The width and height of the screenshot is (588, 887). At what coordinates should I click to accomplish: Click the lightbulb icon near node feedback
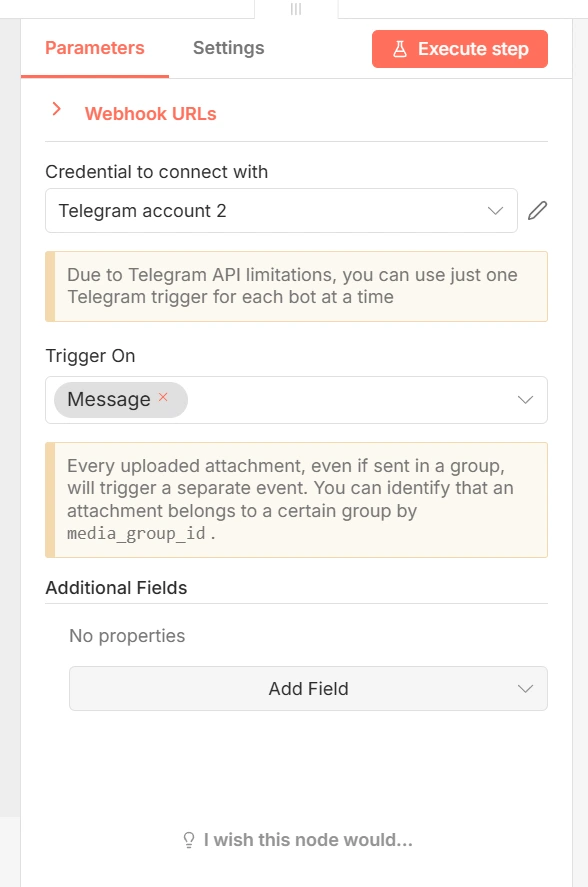(188, 840)
